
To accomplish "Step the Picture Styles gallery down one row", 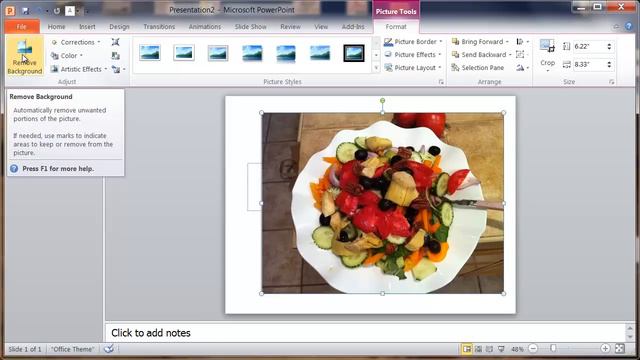I will point(376,55).
